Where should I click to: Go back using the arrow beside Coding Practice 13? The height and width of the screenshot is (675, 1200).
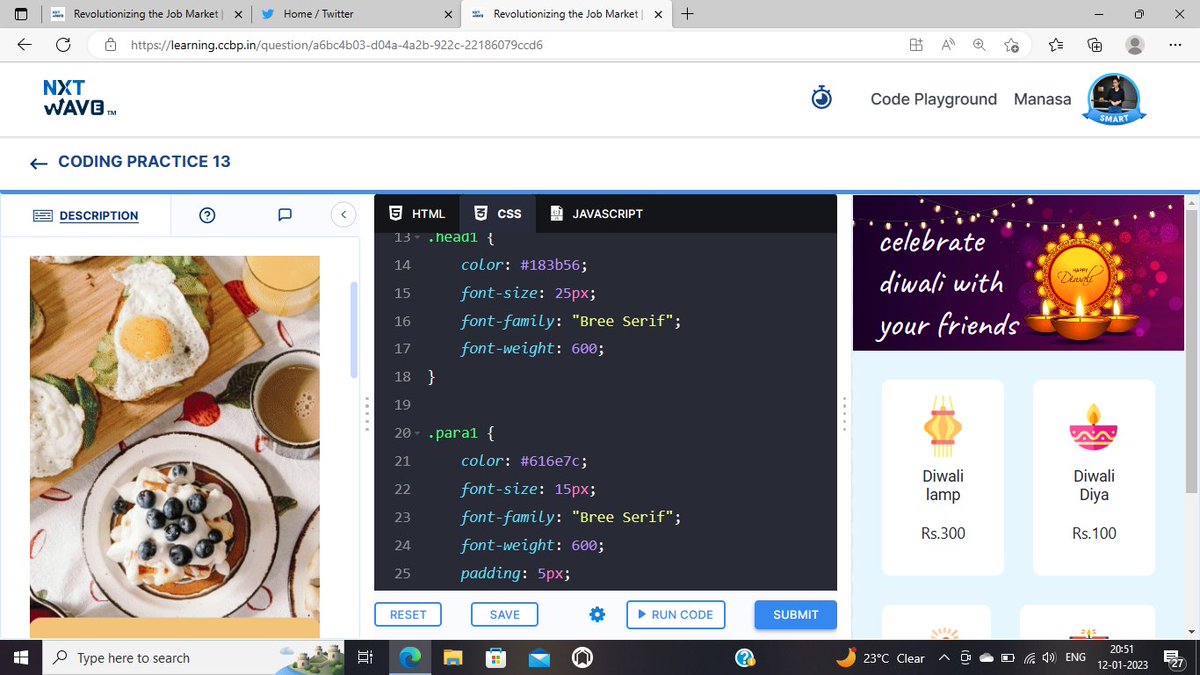(38, 162)
